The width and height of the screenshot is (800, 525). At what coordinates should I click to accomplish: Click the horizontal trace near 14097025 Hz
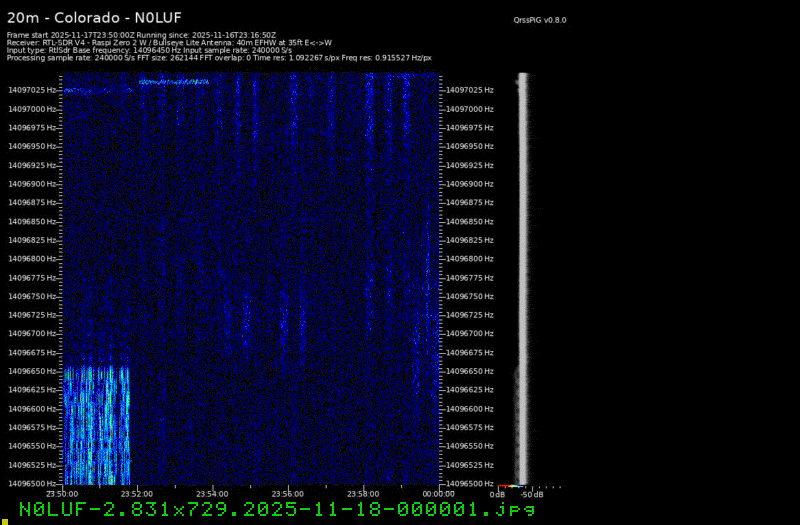coord(174,82)
